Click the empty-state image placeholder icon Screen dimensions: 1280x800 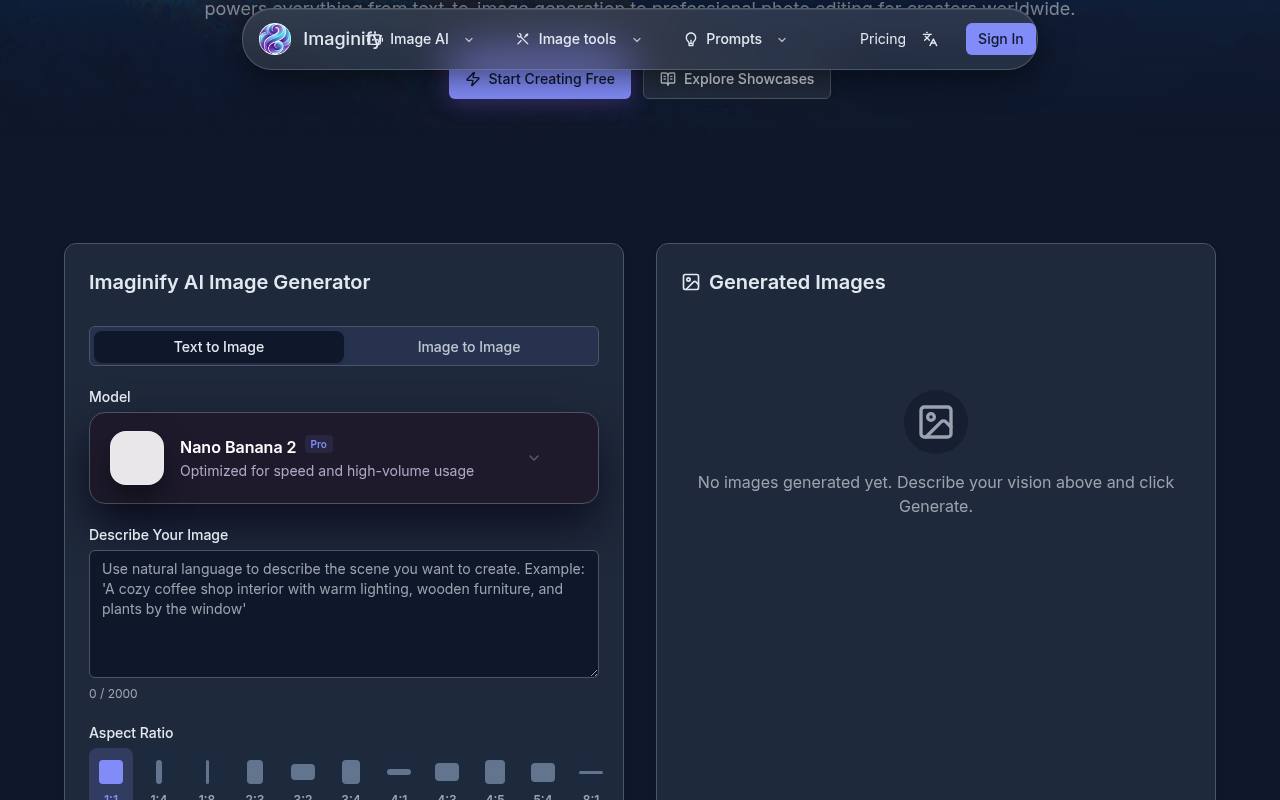(936, 422)
